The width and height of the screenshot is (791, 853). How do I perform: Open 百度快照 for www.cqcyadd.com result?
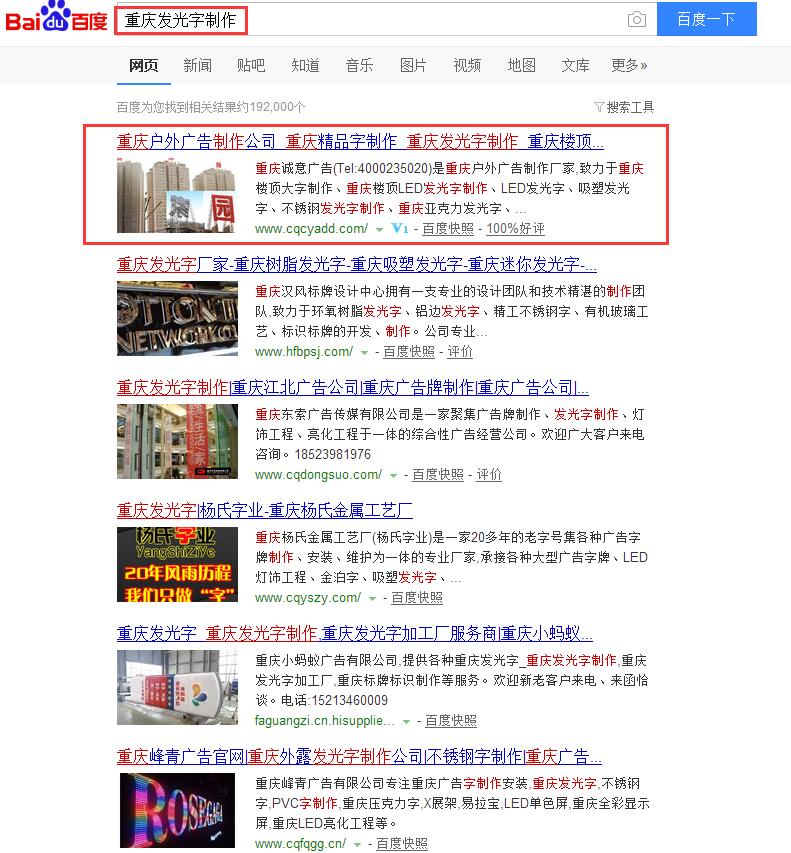click(x=448, y=229)
